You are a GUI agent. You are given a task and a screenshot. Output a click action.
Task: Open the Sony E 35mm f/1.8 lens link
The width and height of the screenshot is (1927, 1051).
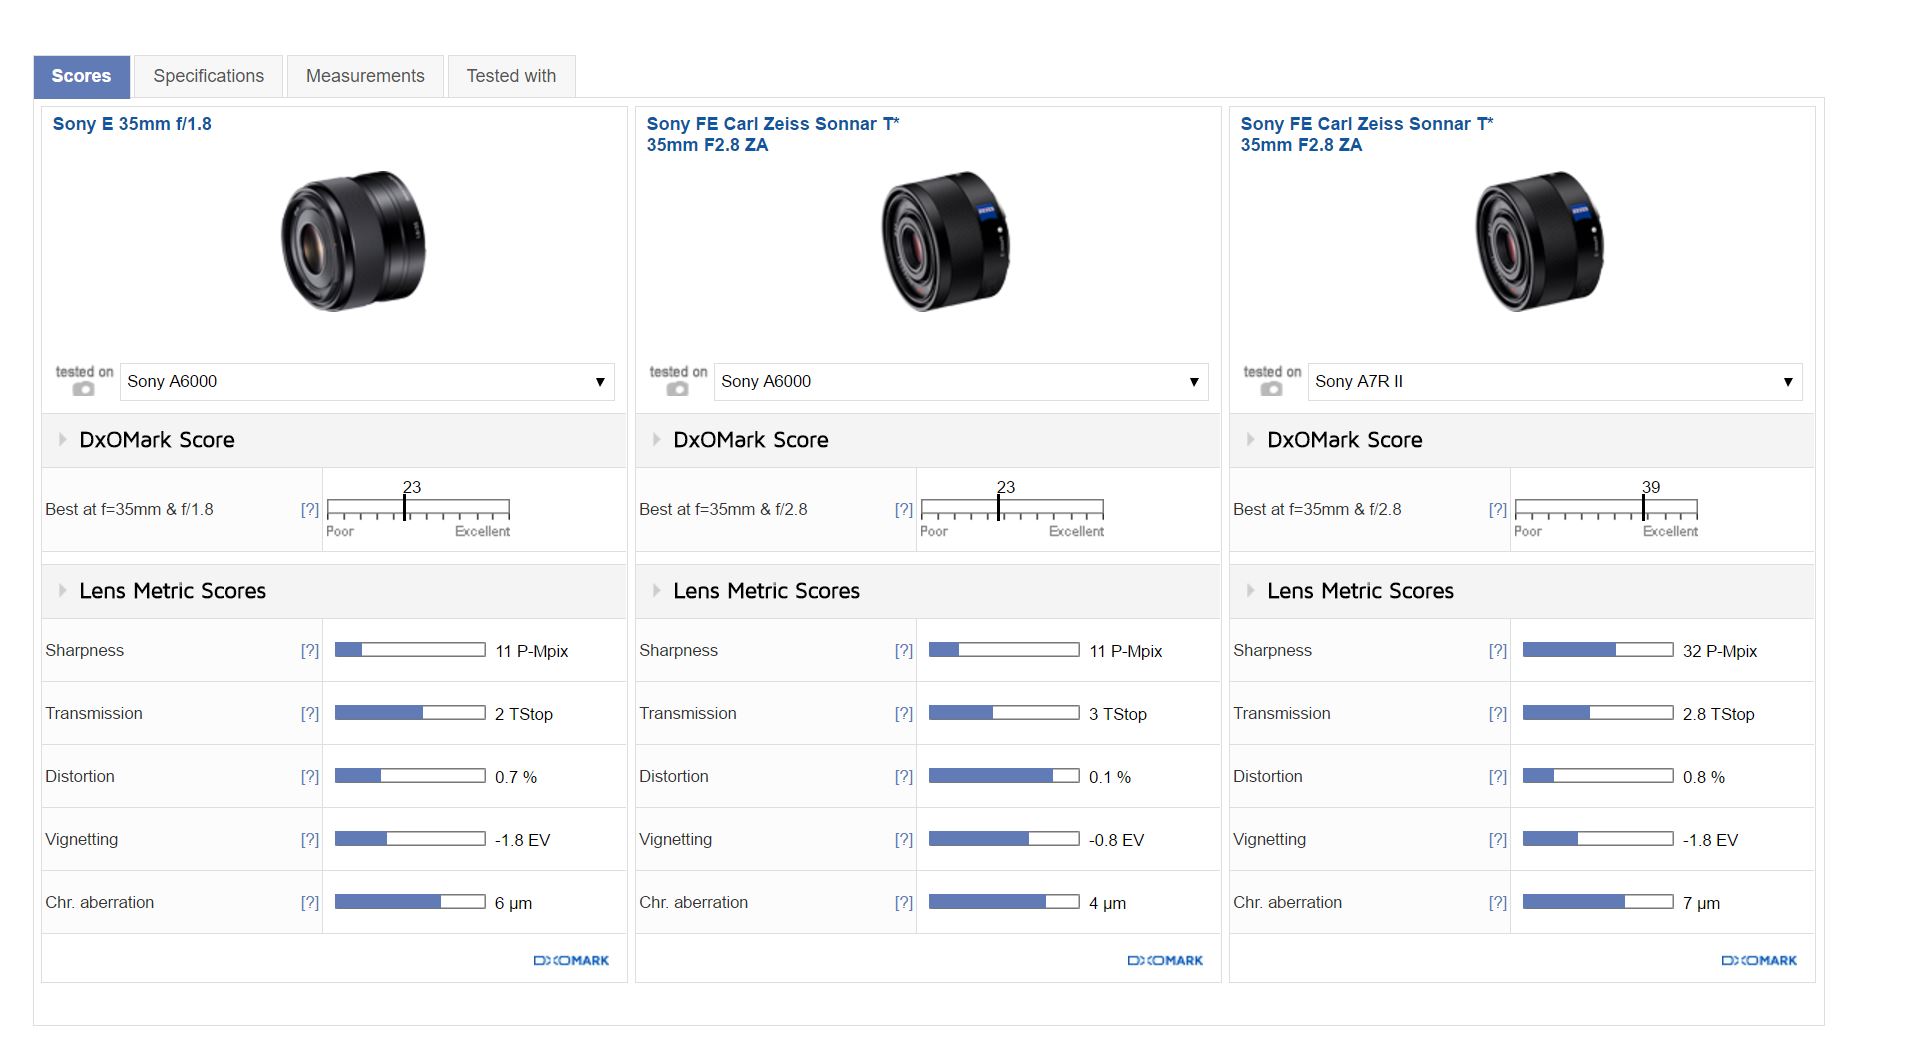tap(132, 124)
